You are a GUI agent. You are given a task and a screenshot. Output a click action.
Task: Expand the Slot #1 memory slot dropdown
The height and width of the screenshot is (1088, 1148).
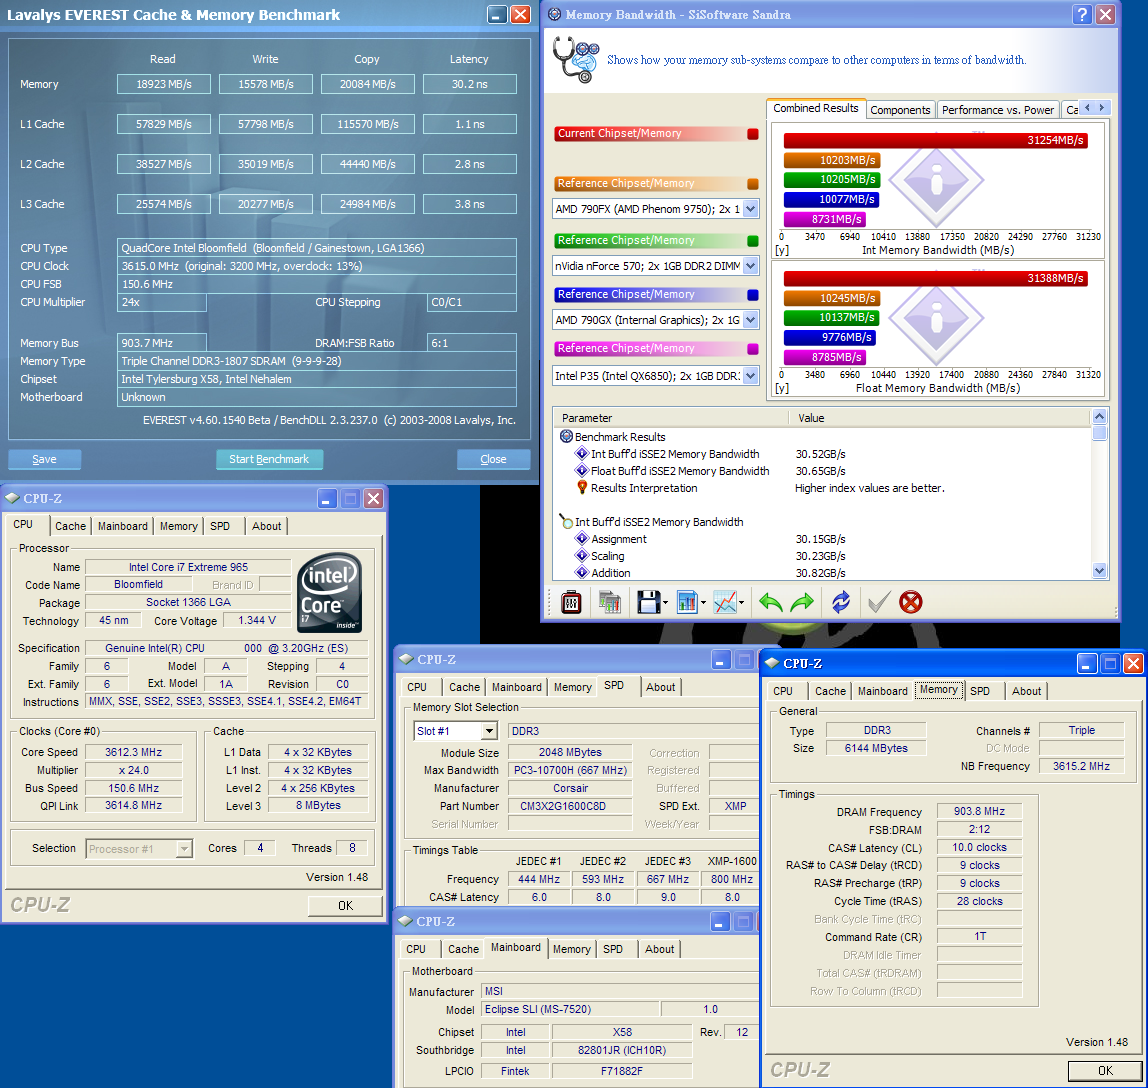click(489, 731)
